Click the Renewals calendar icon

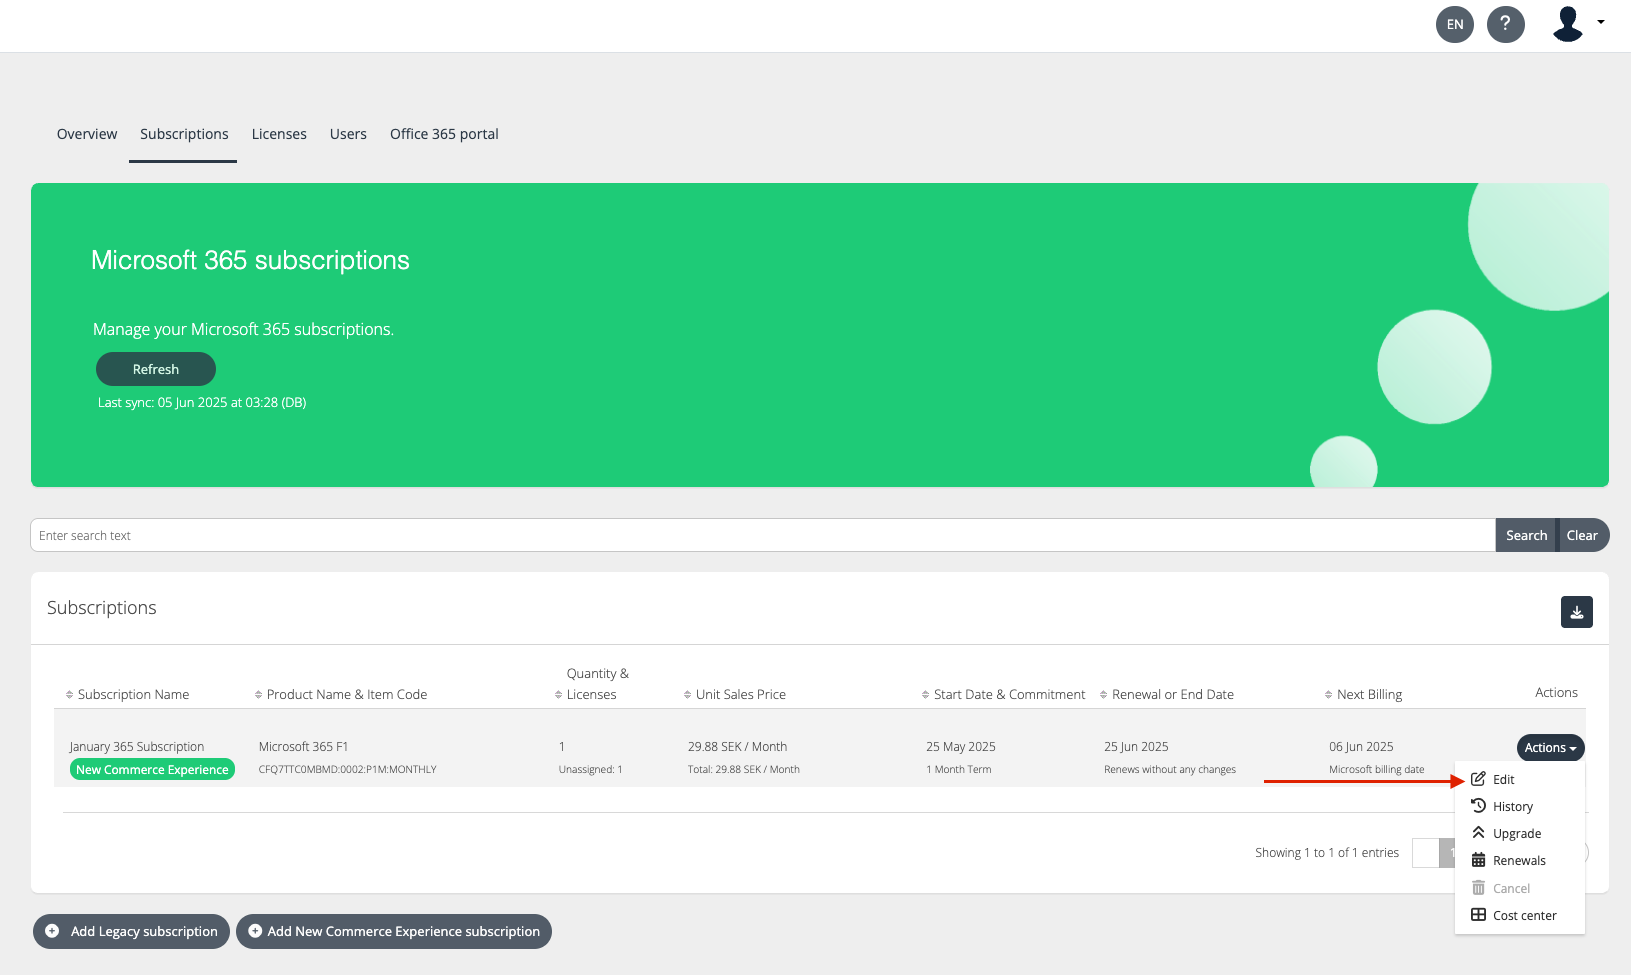tap(1478, 860)
